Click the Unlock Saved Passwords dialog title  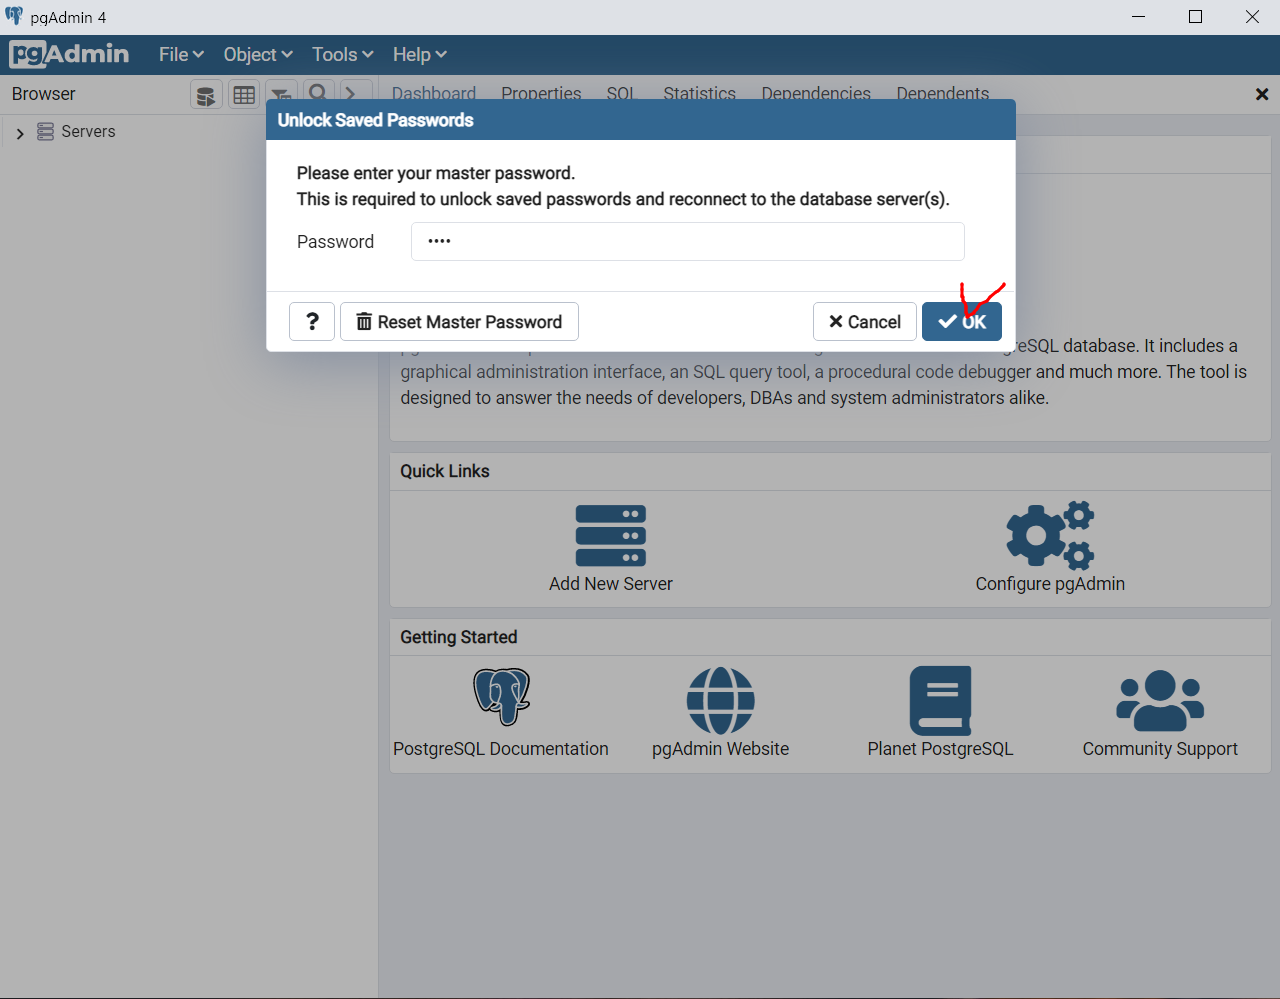tap(376, 120)
